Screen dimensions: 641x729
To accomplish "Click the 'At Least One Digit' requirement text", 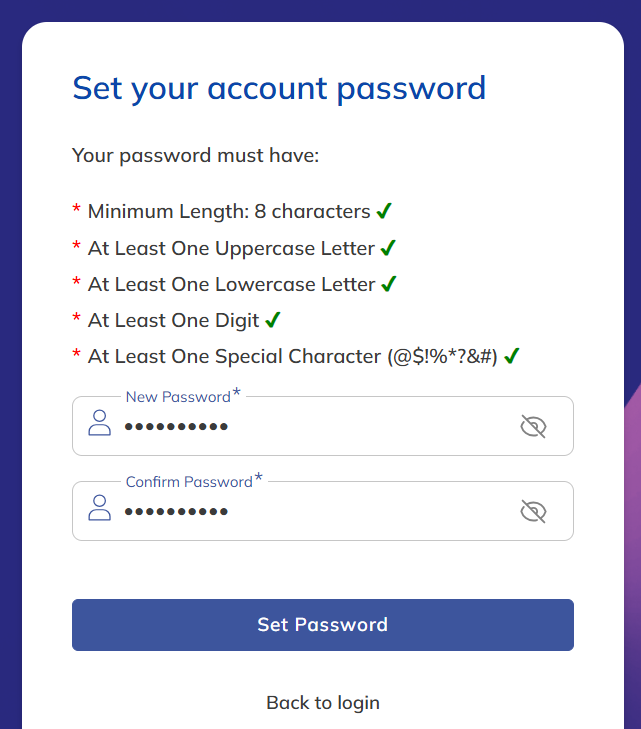I will pos(173,320).
